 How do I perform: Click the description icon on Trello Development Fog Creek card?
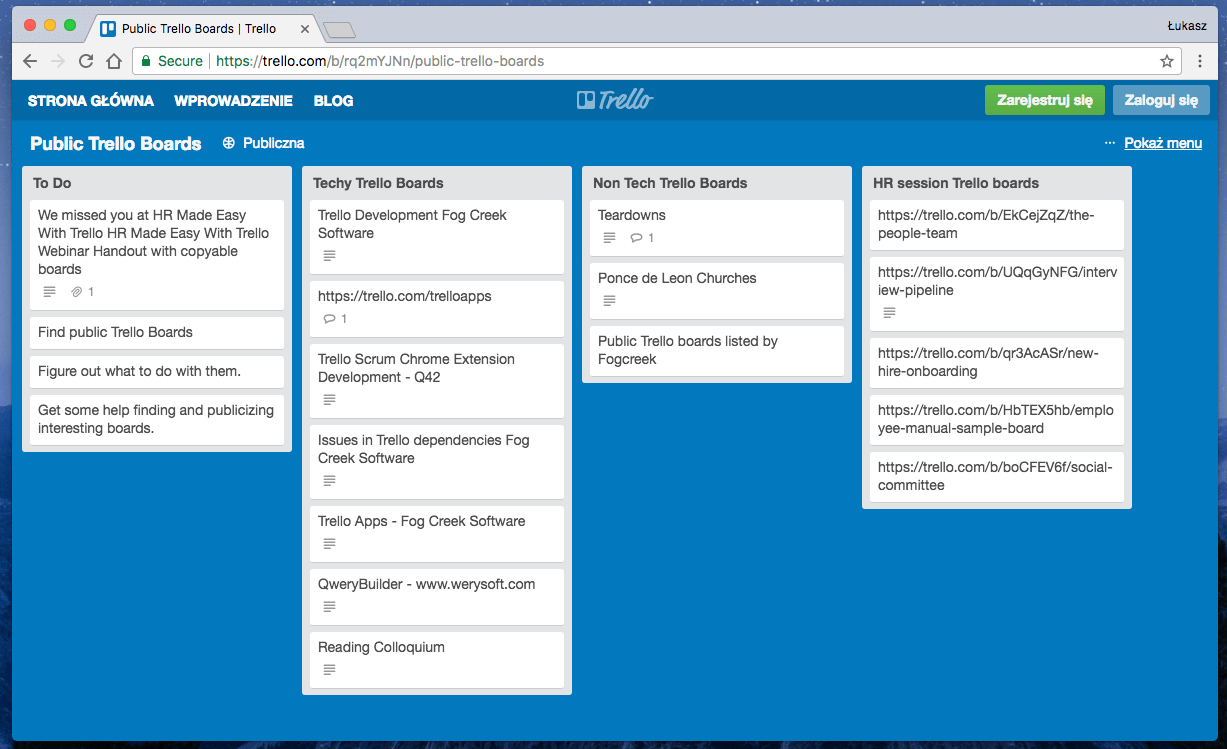[329, 256]
